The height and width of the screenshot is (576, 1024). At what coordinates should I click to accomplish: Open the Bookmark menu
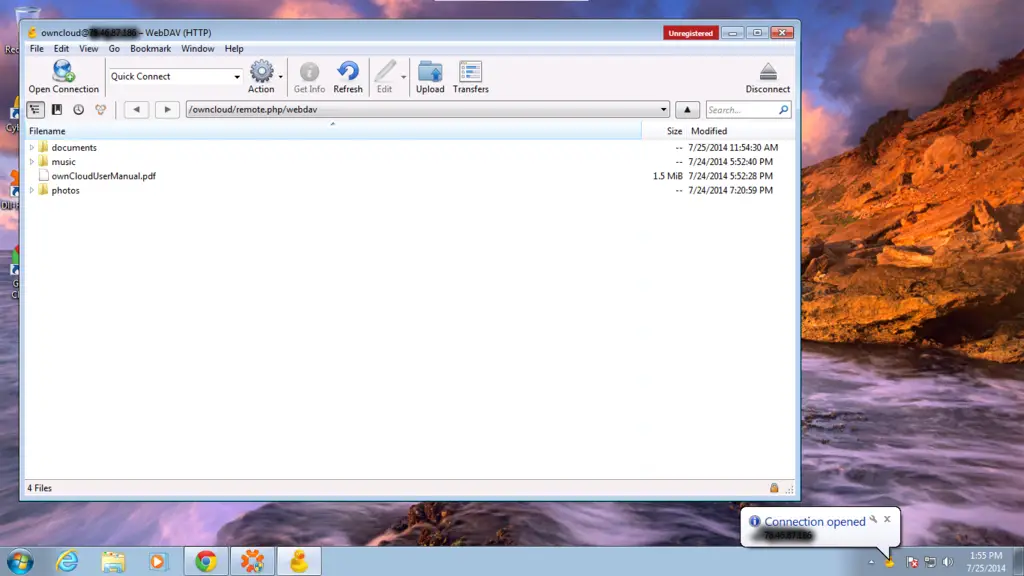pyautogui.click(x=150, y=48)
